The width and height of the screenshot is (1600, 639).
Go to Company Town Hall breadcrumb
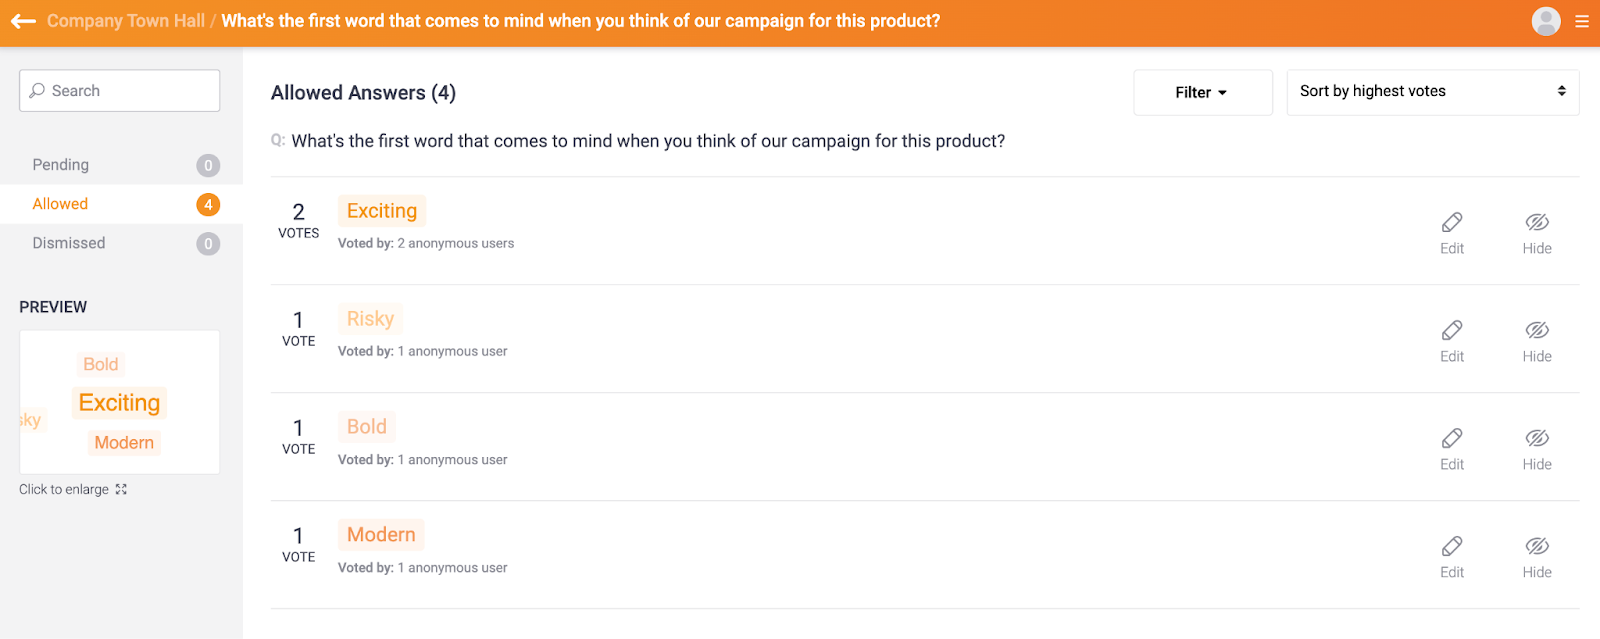coord(126,21)
